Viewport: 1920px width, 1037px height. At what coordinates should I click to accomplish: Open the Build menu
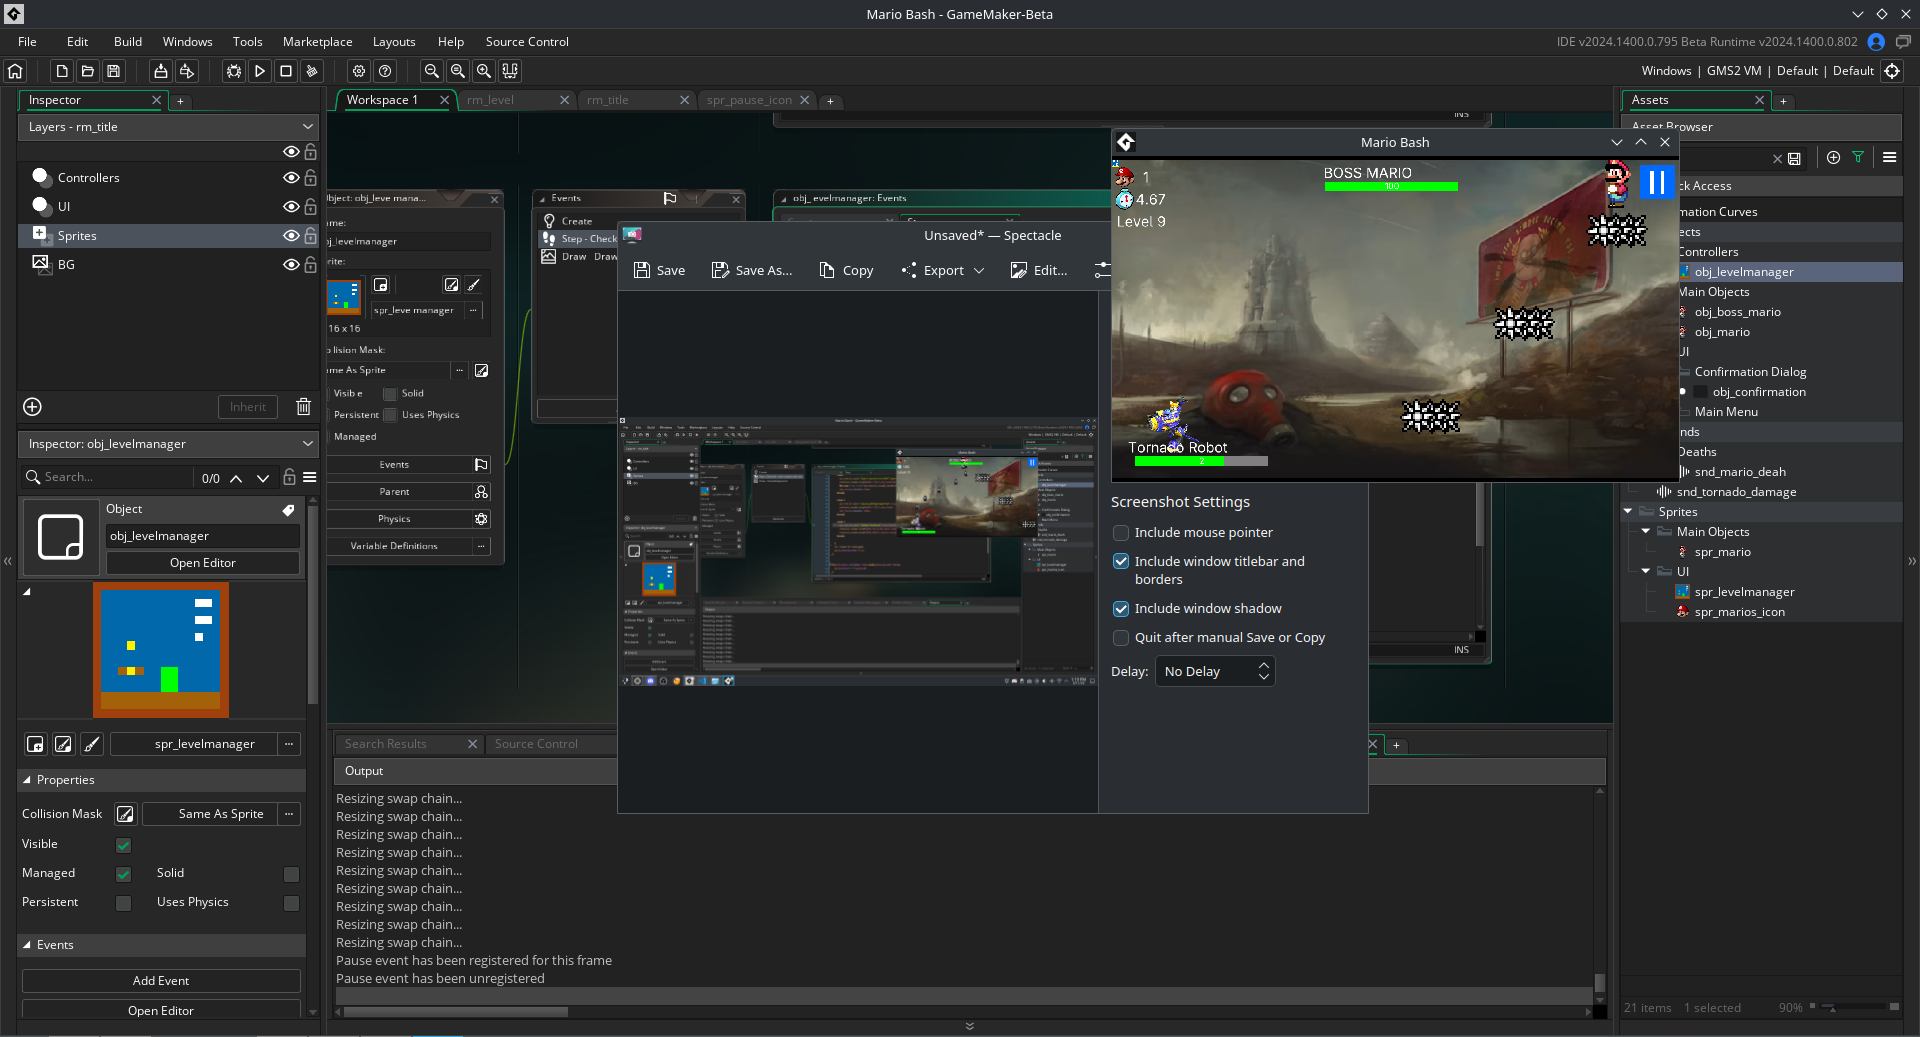[128, 42]
